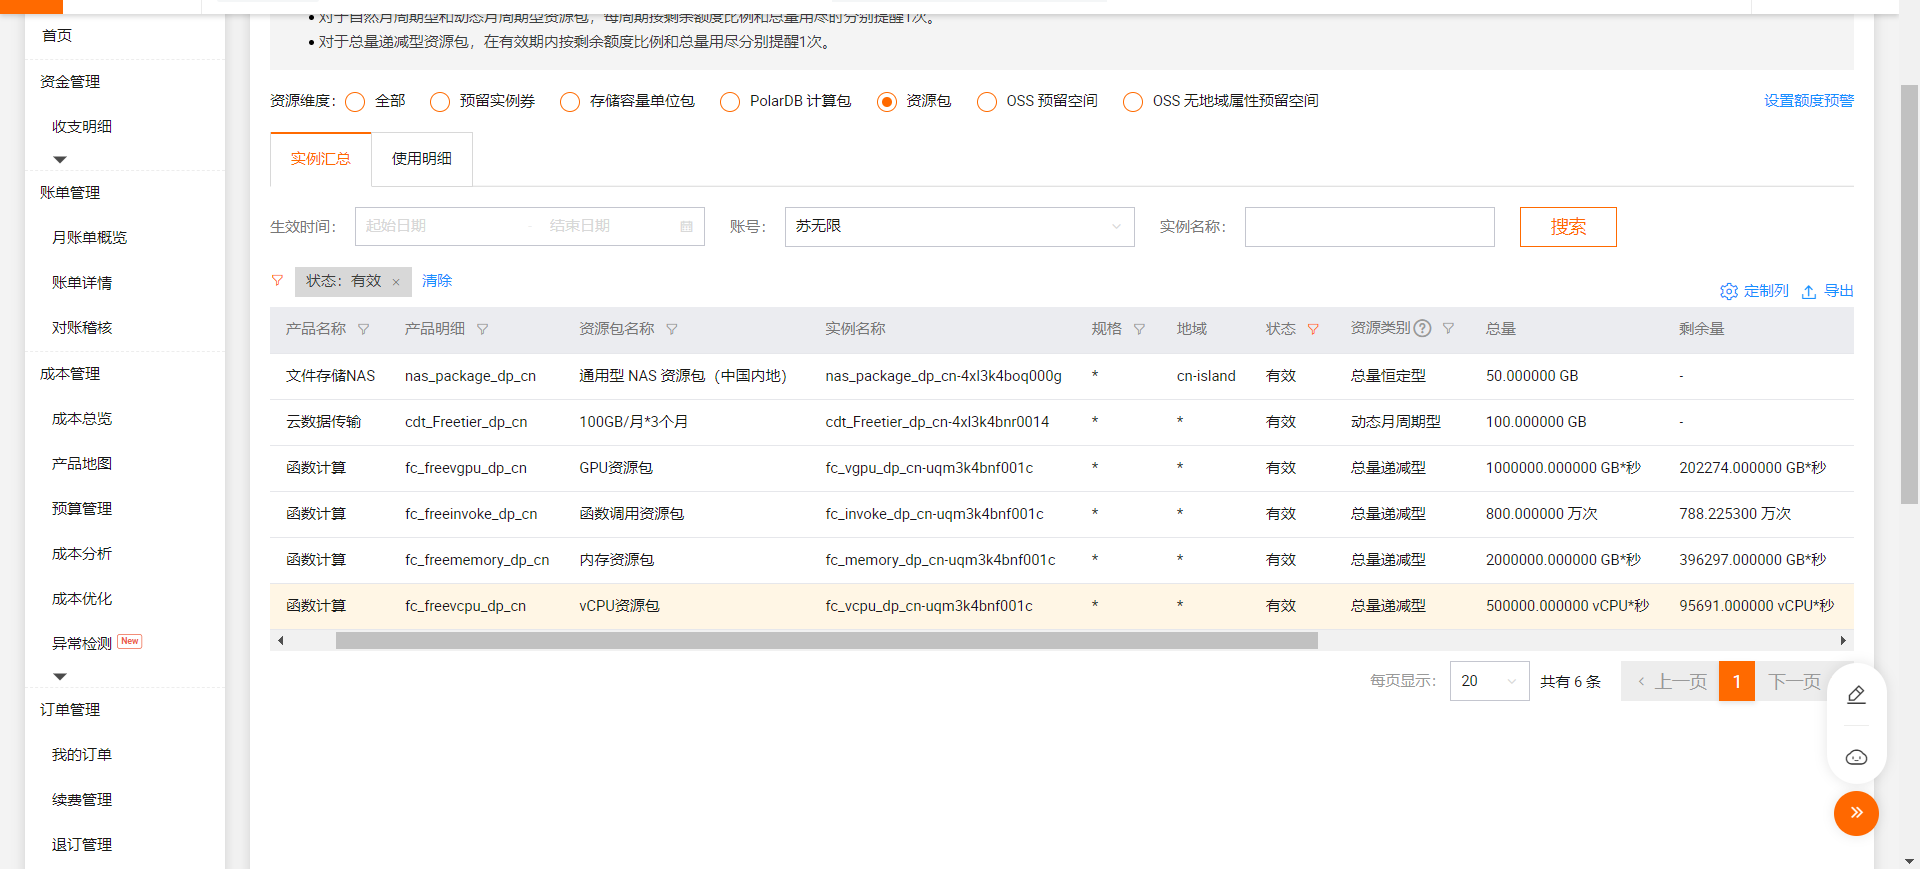Click the orange 搜索 button
1920x869 pixels.
click(x=1568, y=227)
